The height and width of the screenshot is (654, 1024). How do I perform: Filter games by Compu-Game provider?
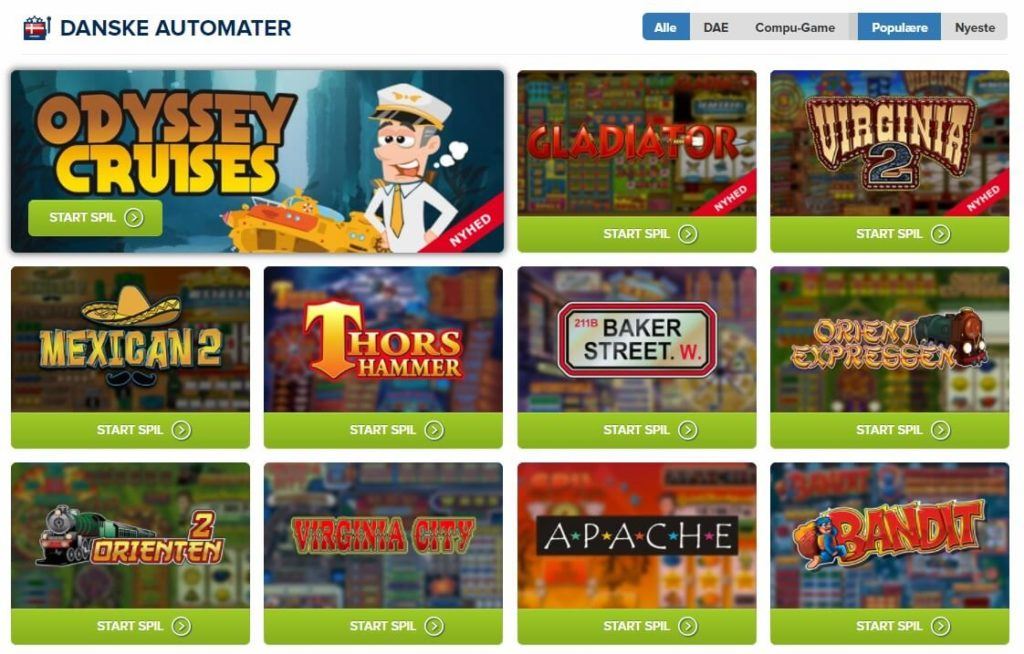795,27
